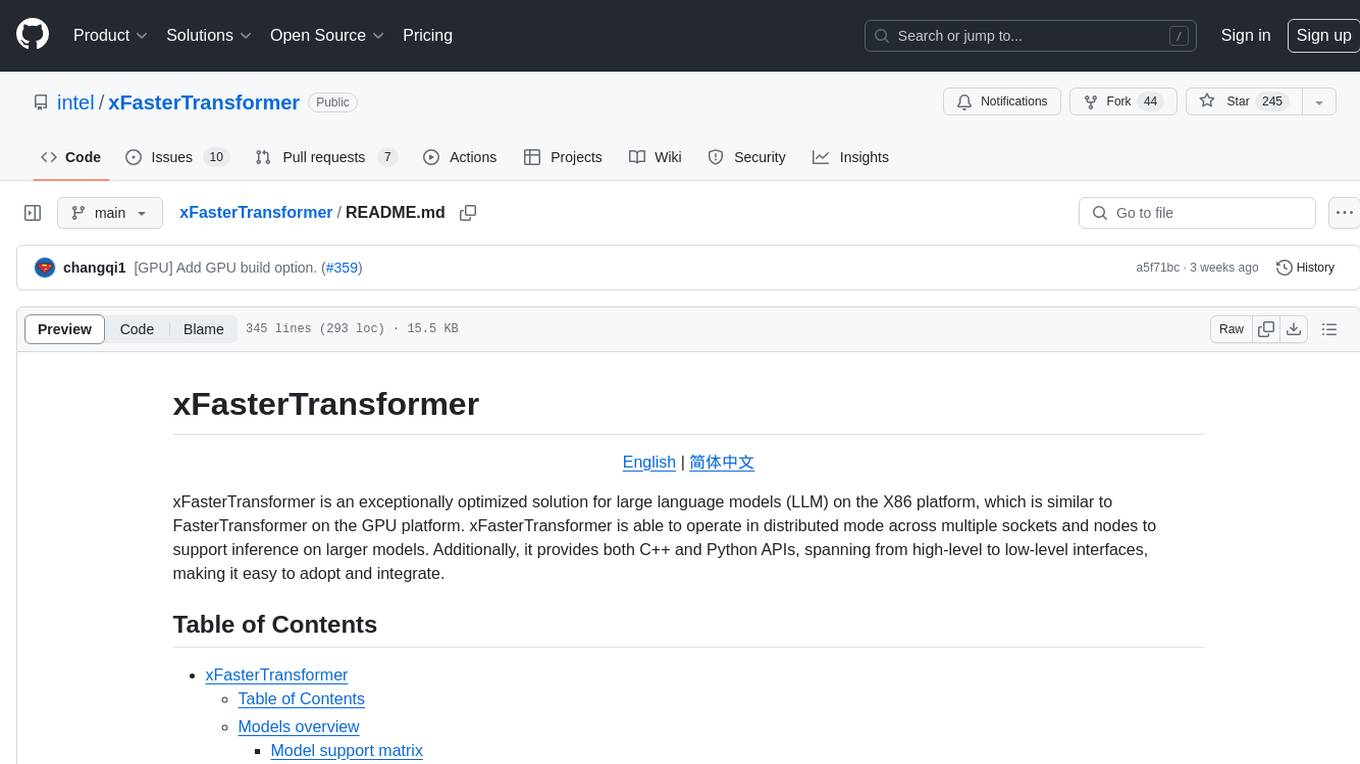Screen dimensions: 1360x764
Task: Download the raw file
Action: (x=1294, y=329)
